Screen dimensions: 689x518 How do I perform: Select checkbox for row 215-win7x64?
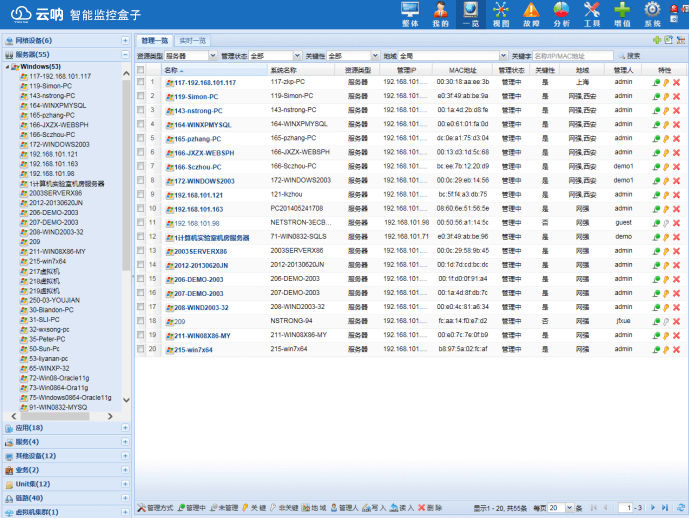pyautogui.click(x=141, y=350)
